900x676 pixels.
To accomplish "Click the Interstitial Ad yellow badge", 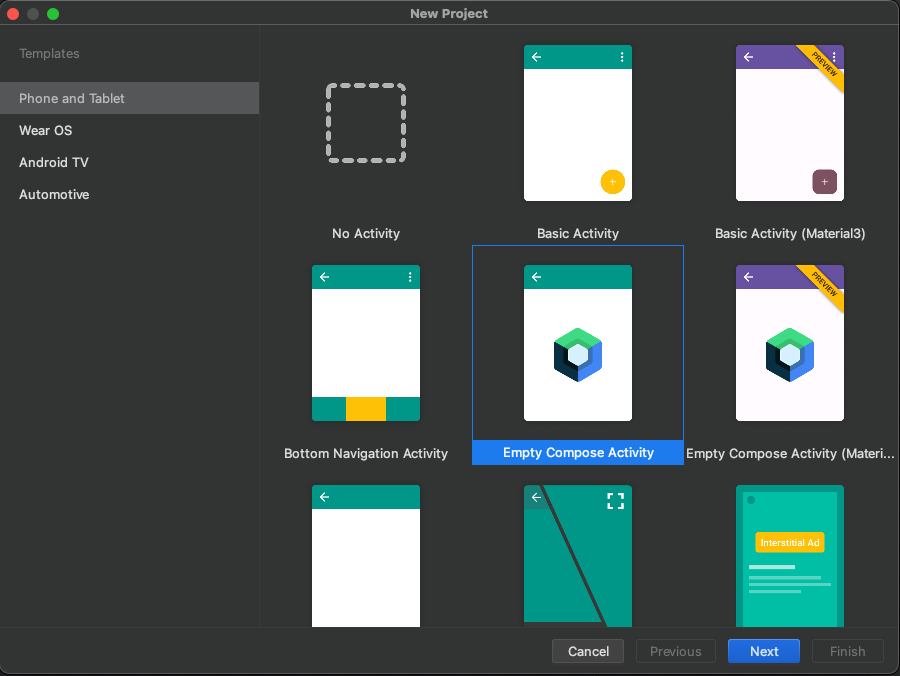I will 790,542.
